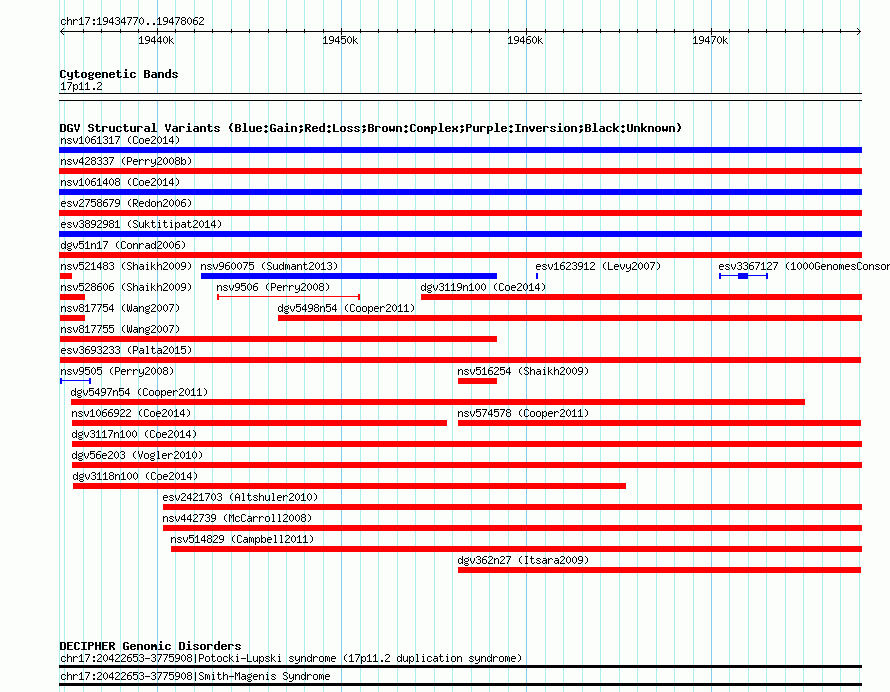This screenshot has height=692, width=890.
Task: Select esv3892981 (Suktitipat2014) label
Action: pyautogui.click(x=141, y=224)
